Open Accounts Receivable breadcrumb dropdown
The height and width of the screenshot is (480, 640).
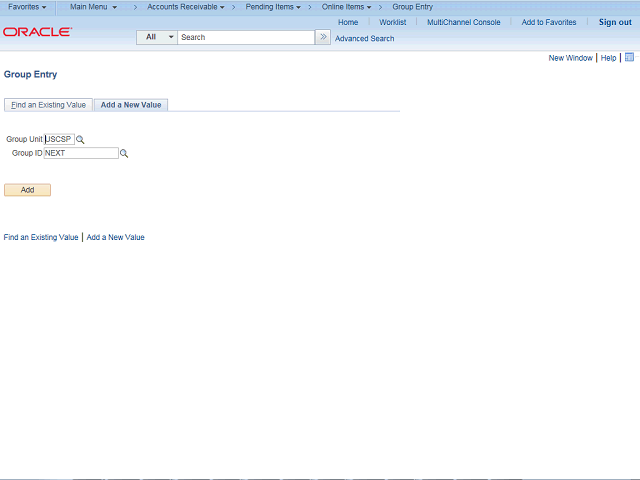click(186, 7)
